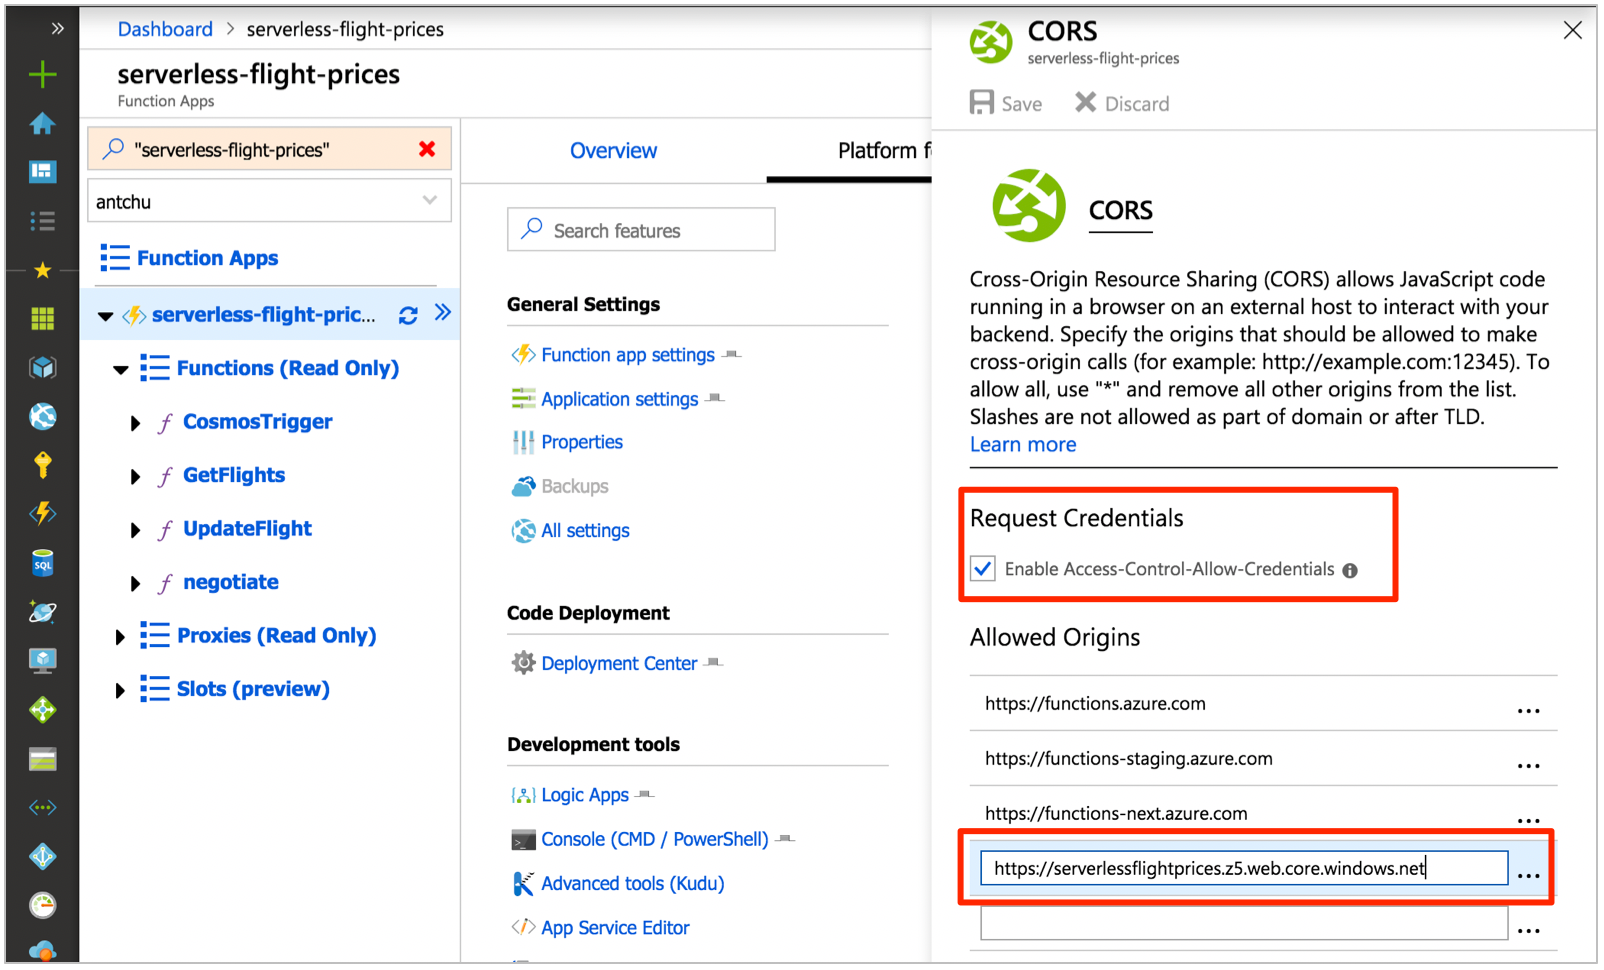The image size is (1604, 970).
Task: Refresh serverless-flight-prices using the refresh icon
Action: click(x=407, y=315)
